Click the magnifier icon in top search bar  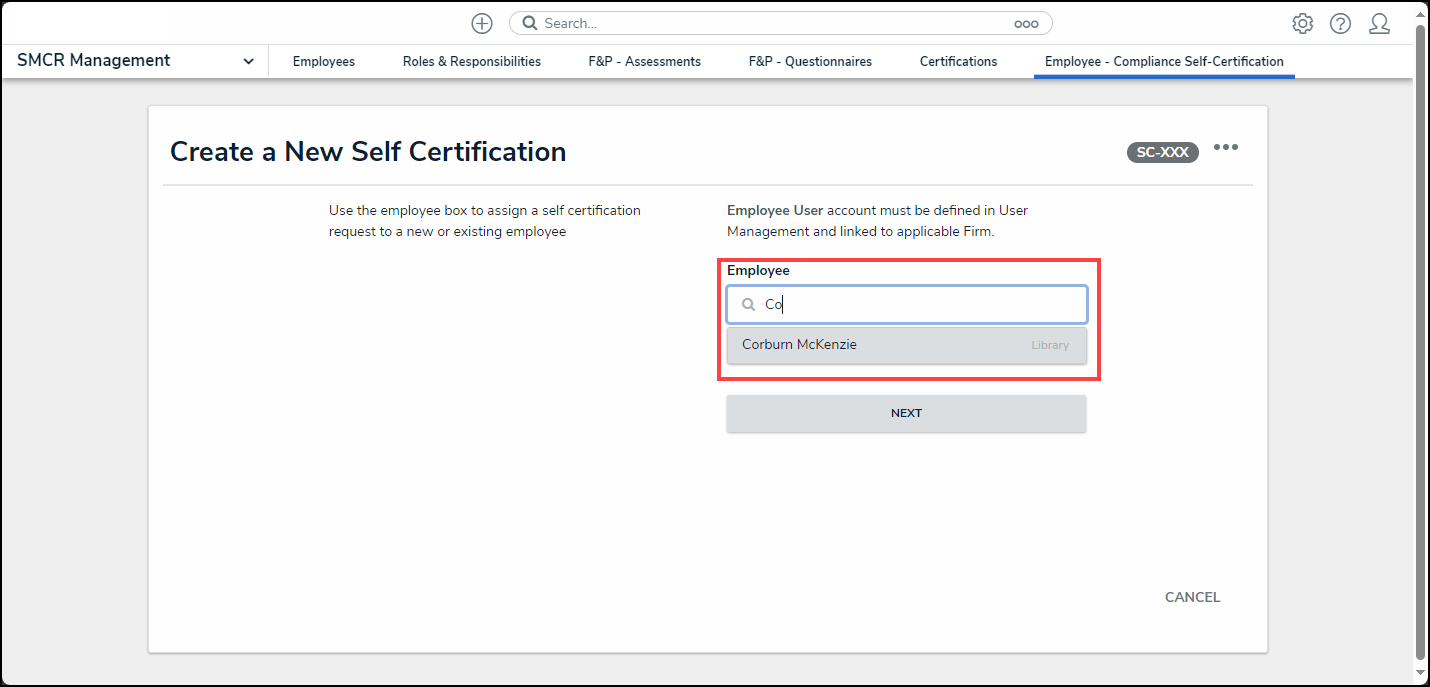coord(530,23)
